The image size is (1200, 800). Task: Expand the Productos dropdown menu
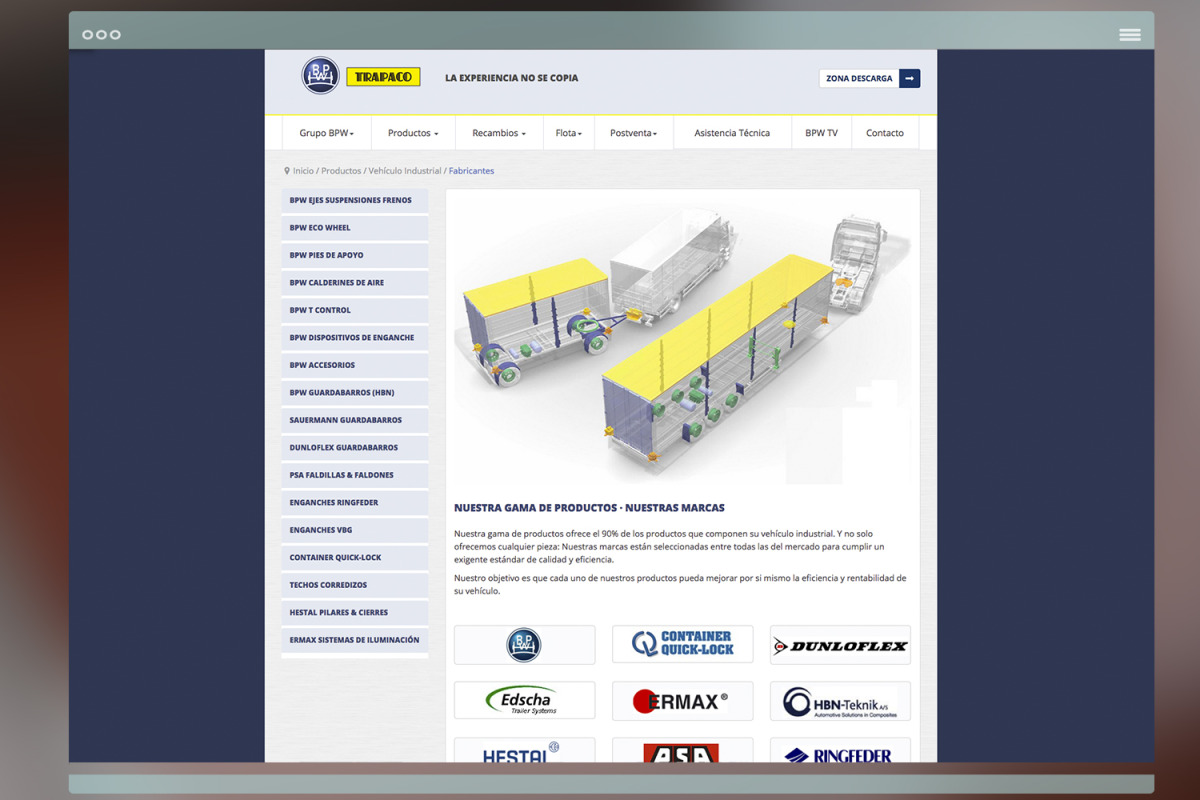[x=413, y=133]
